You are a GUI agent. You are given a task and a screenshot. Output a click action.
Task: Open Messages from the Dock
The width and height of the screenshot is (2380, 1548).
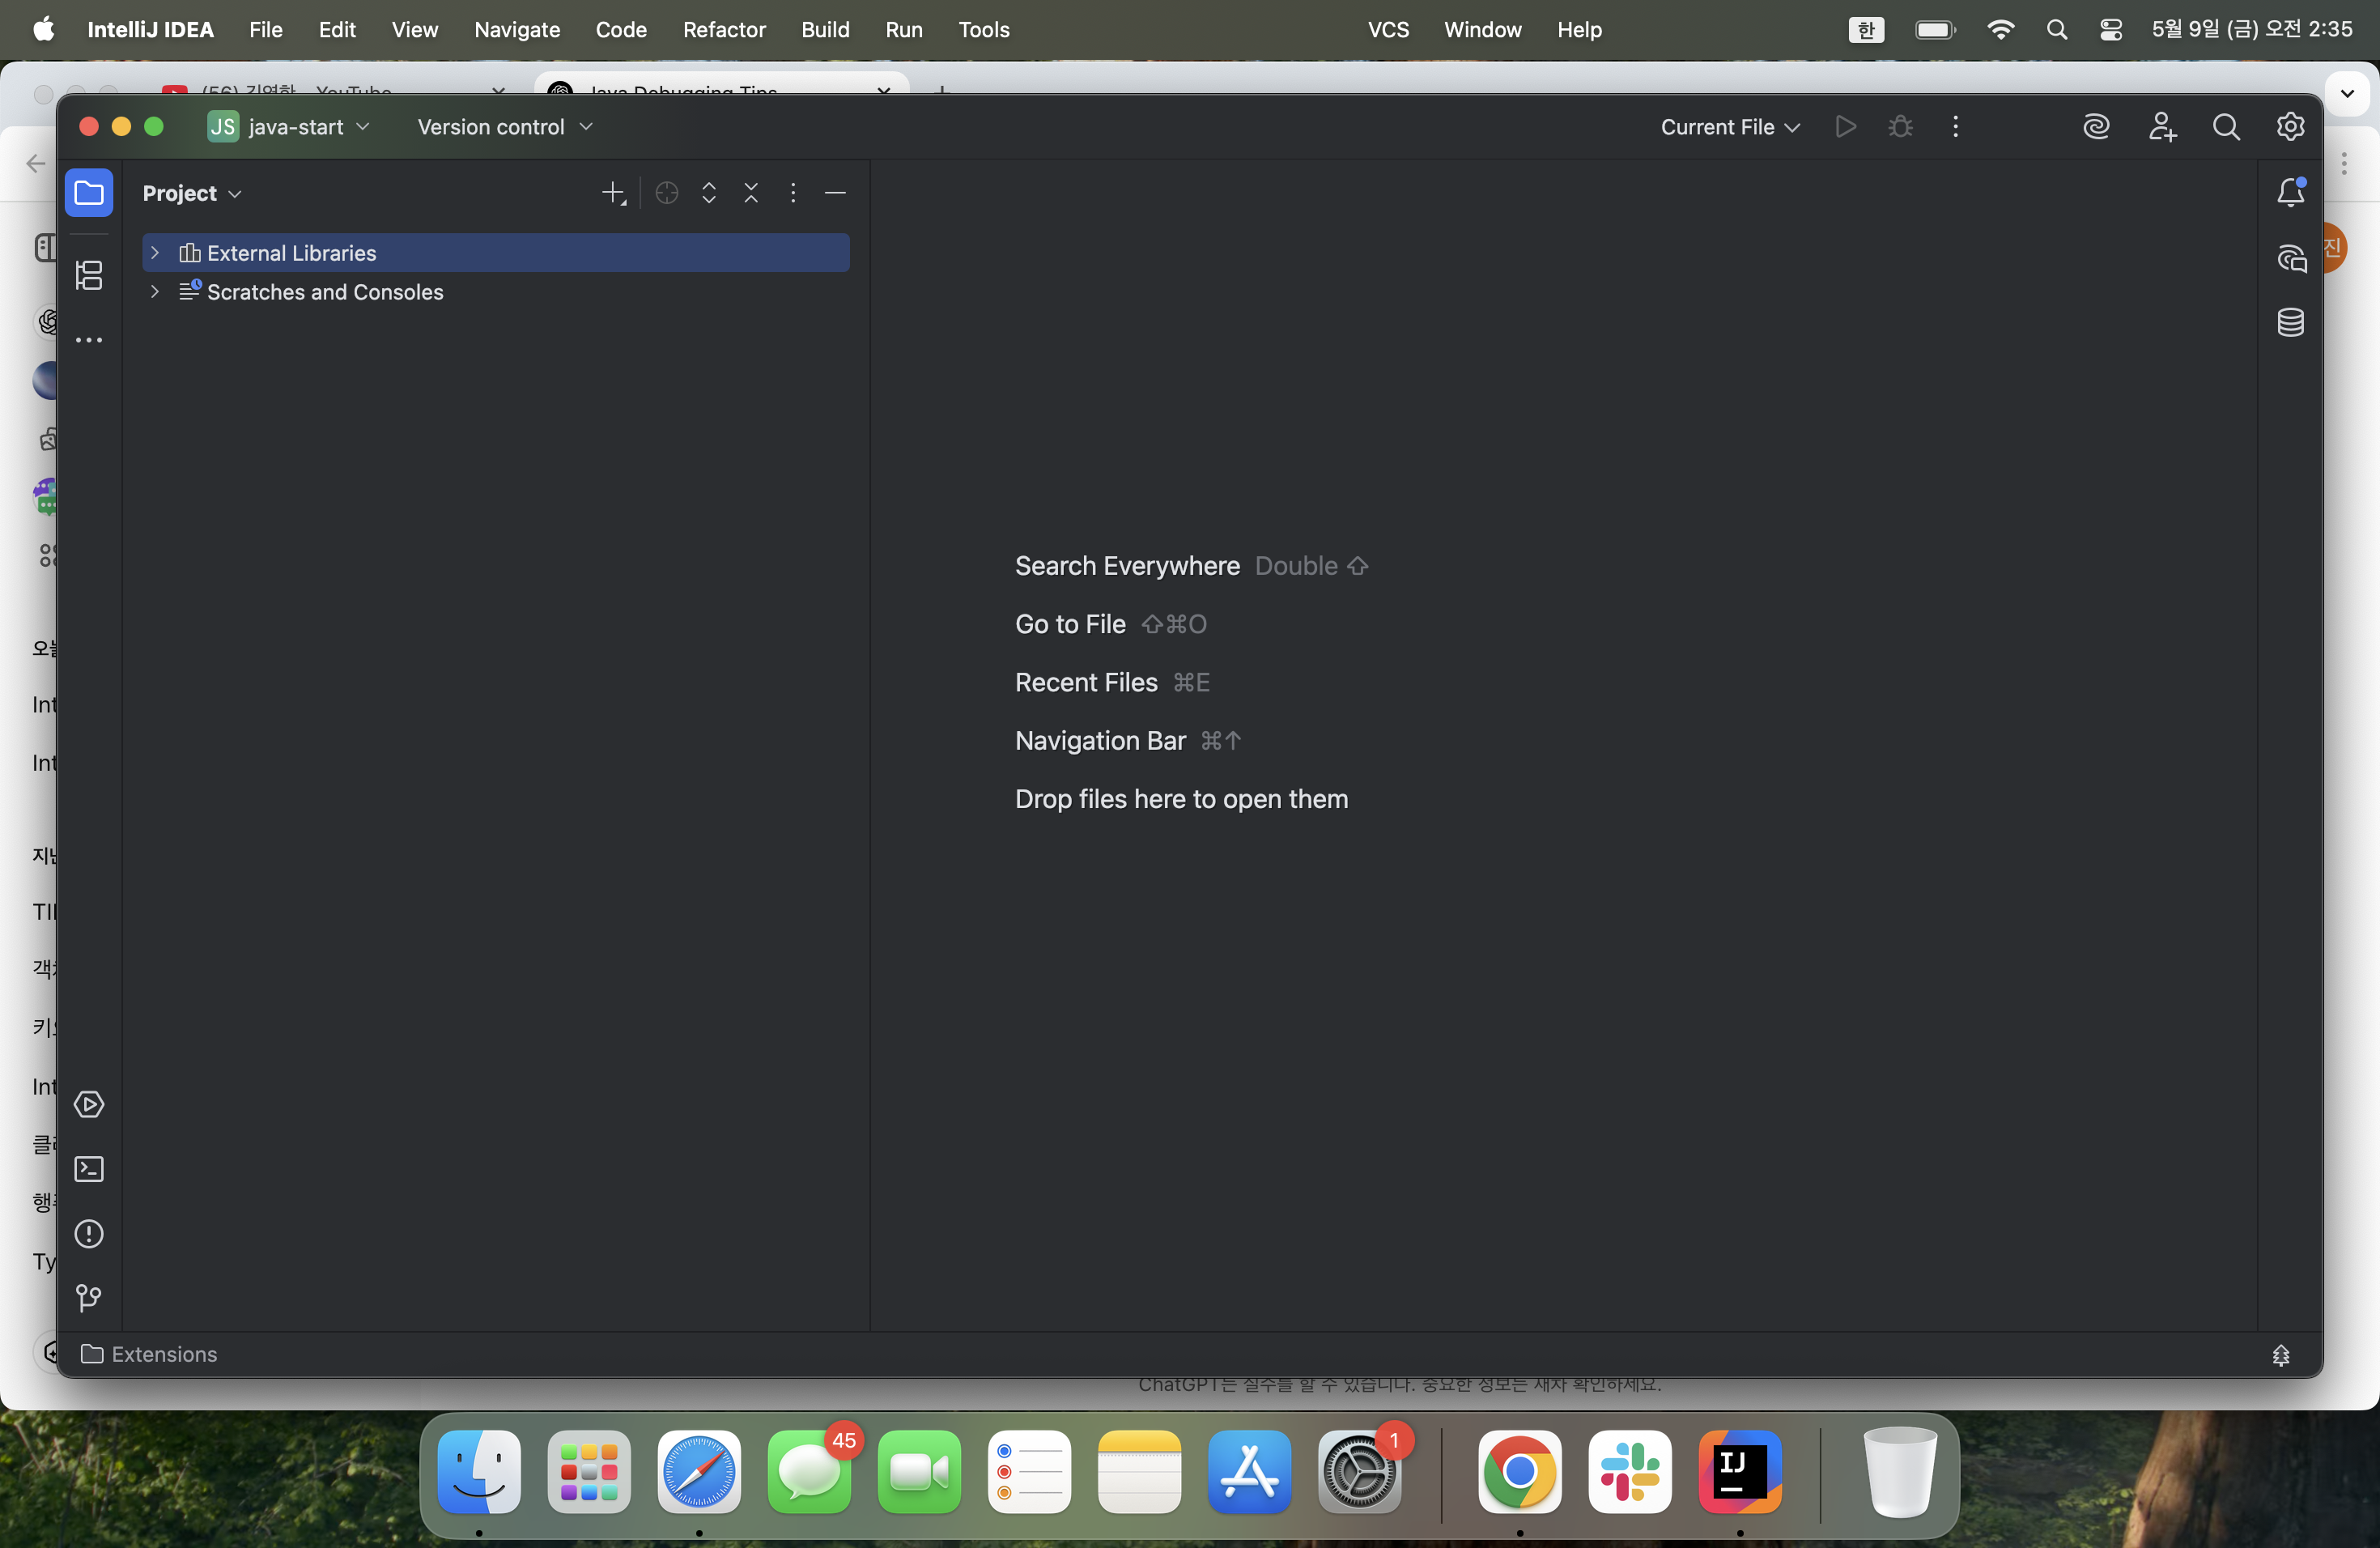809,1471
